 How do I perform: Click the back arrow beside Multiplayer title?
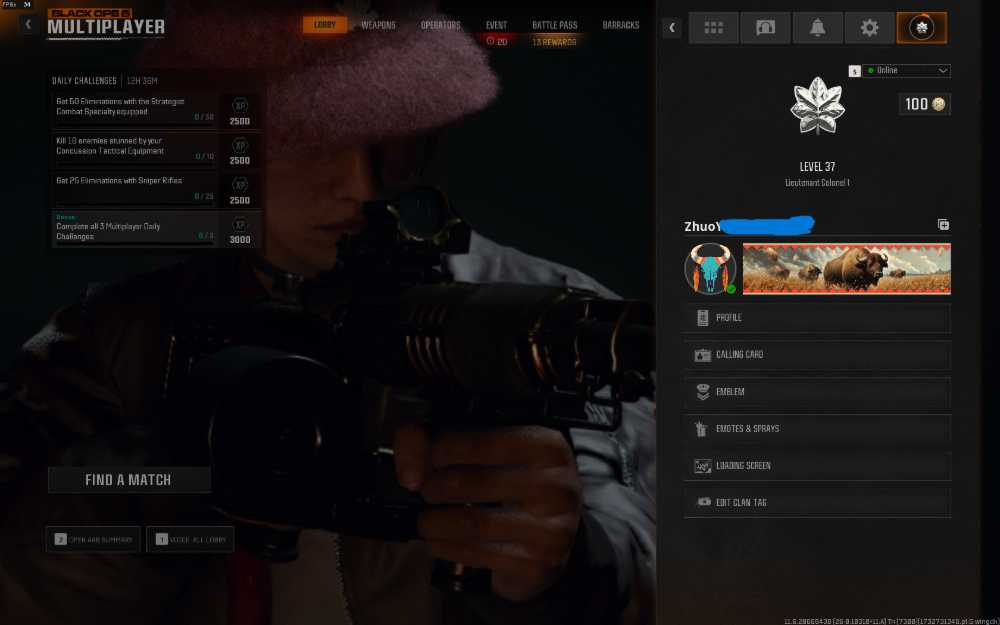[27, 24]
